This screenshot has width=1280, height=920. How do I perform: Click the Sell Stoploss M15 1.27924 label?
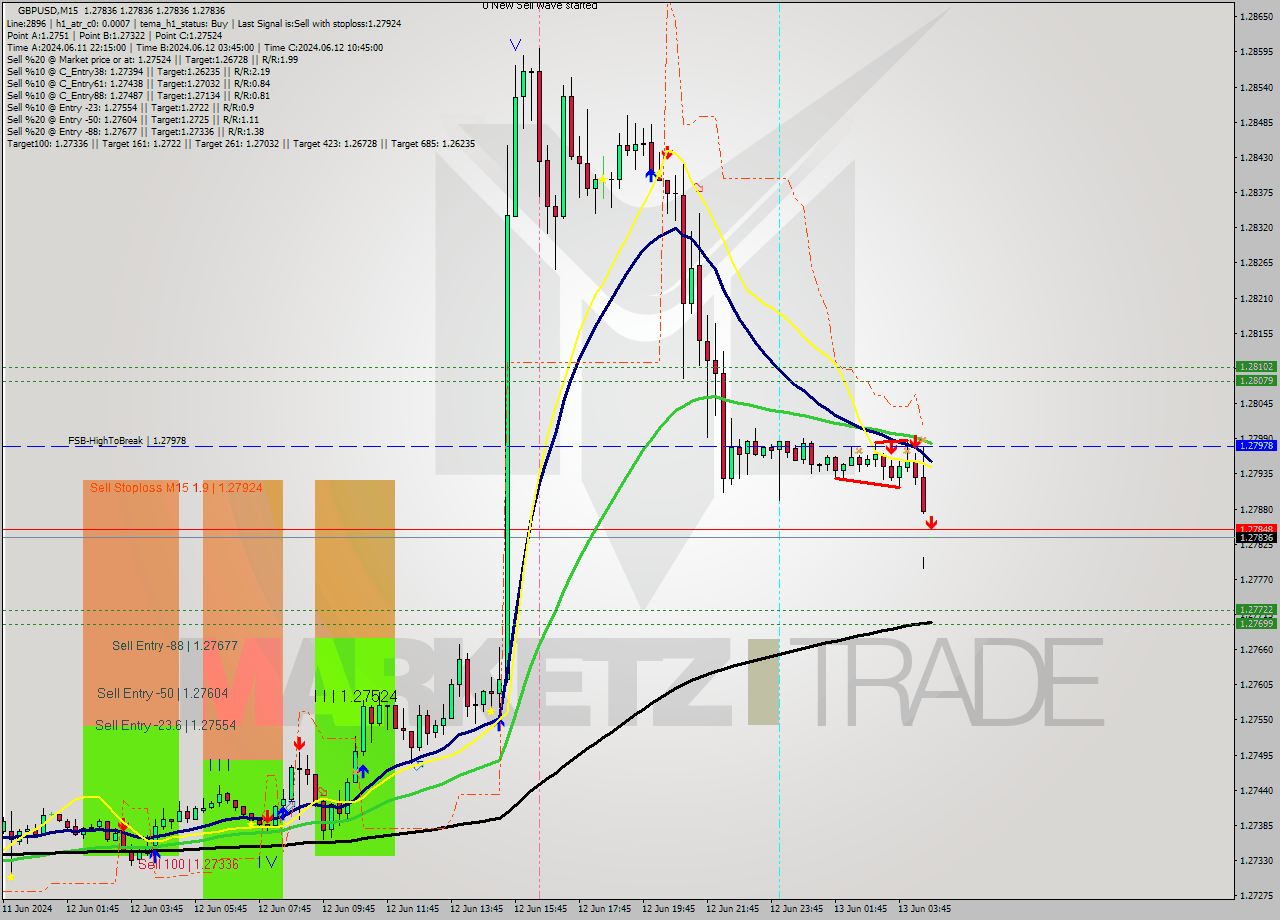(x=176, y=487)
